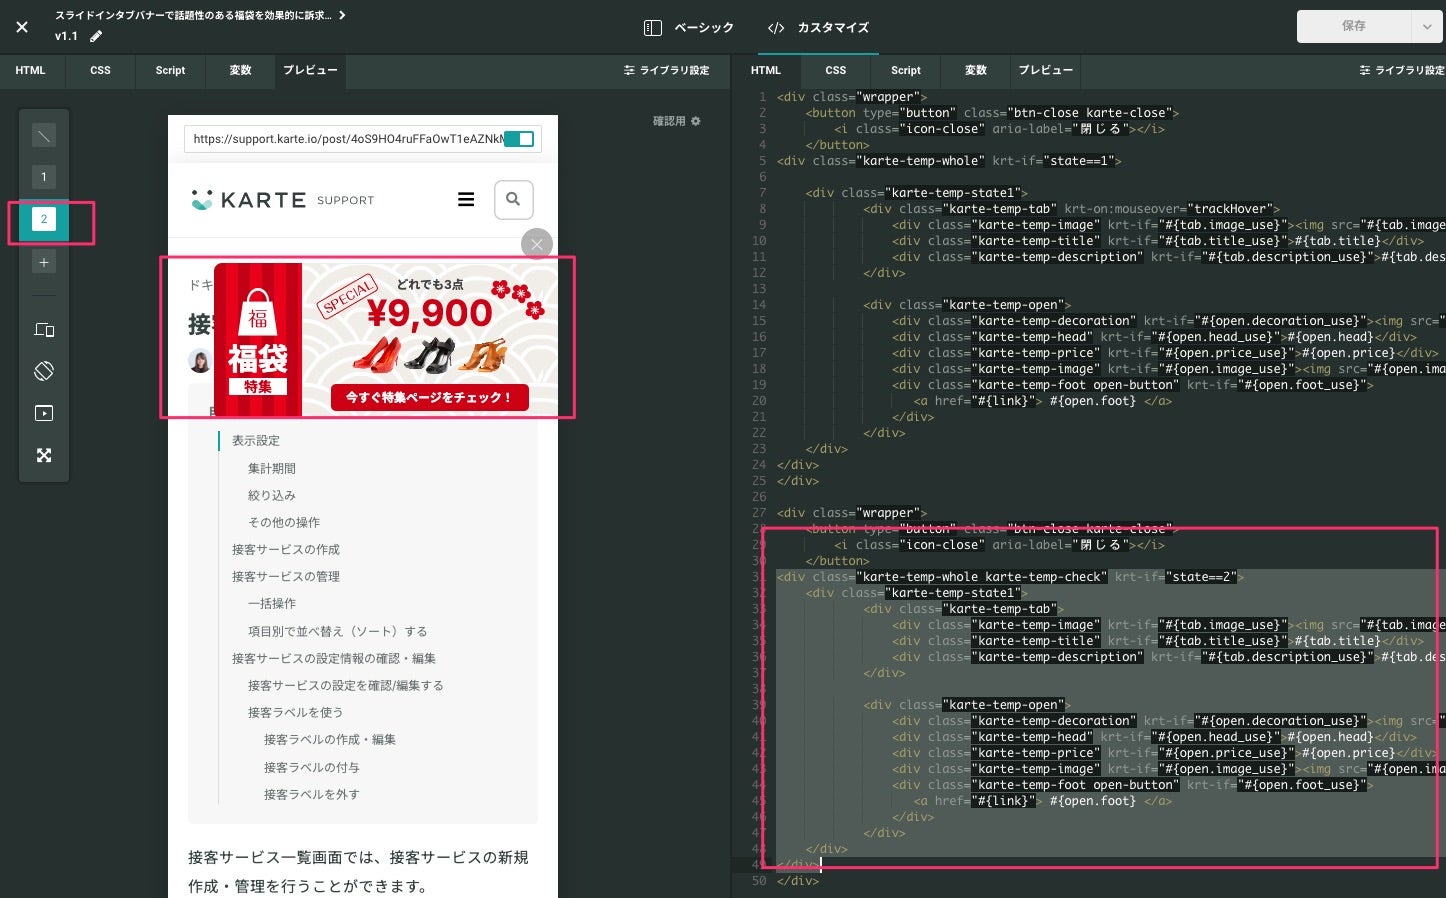Viewport: 1446px width, 898px height.
Task: Click the 保存 save button
Action: 1354,27
